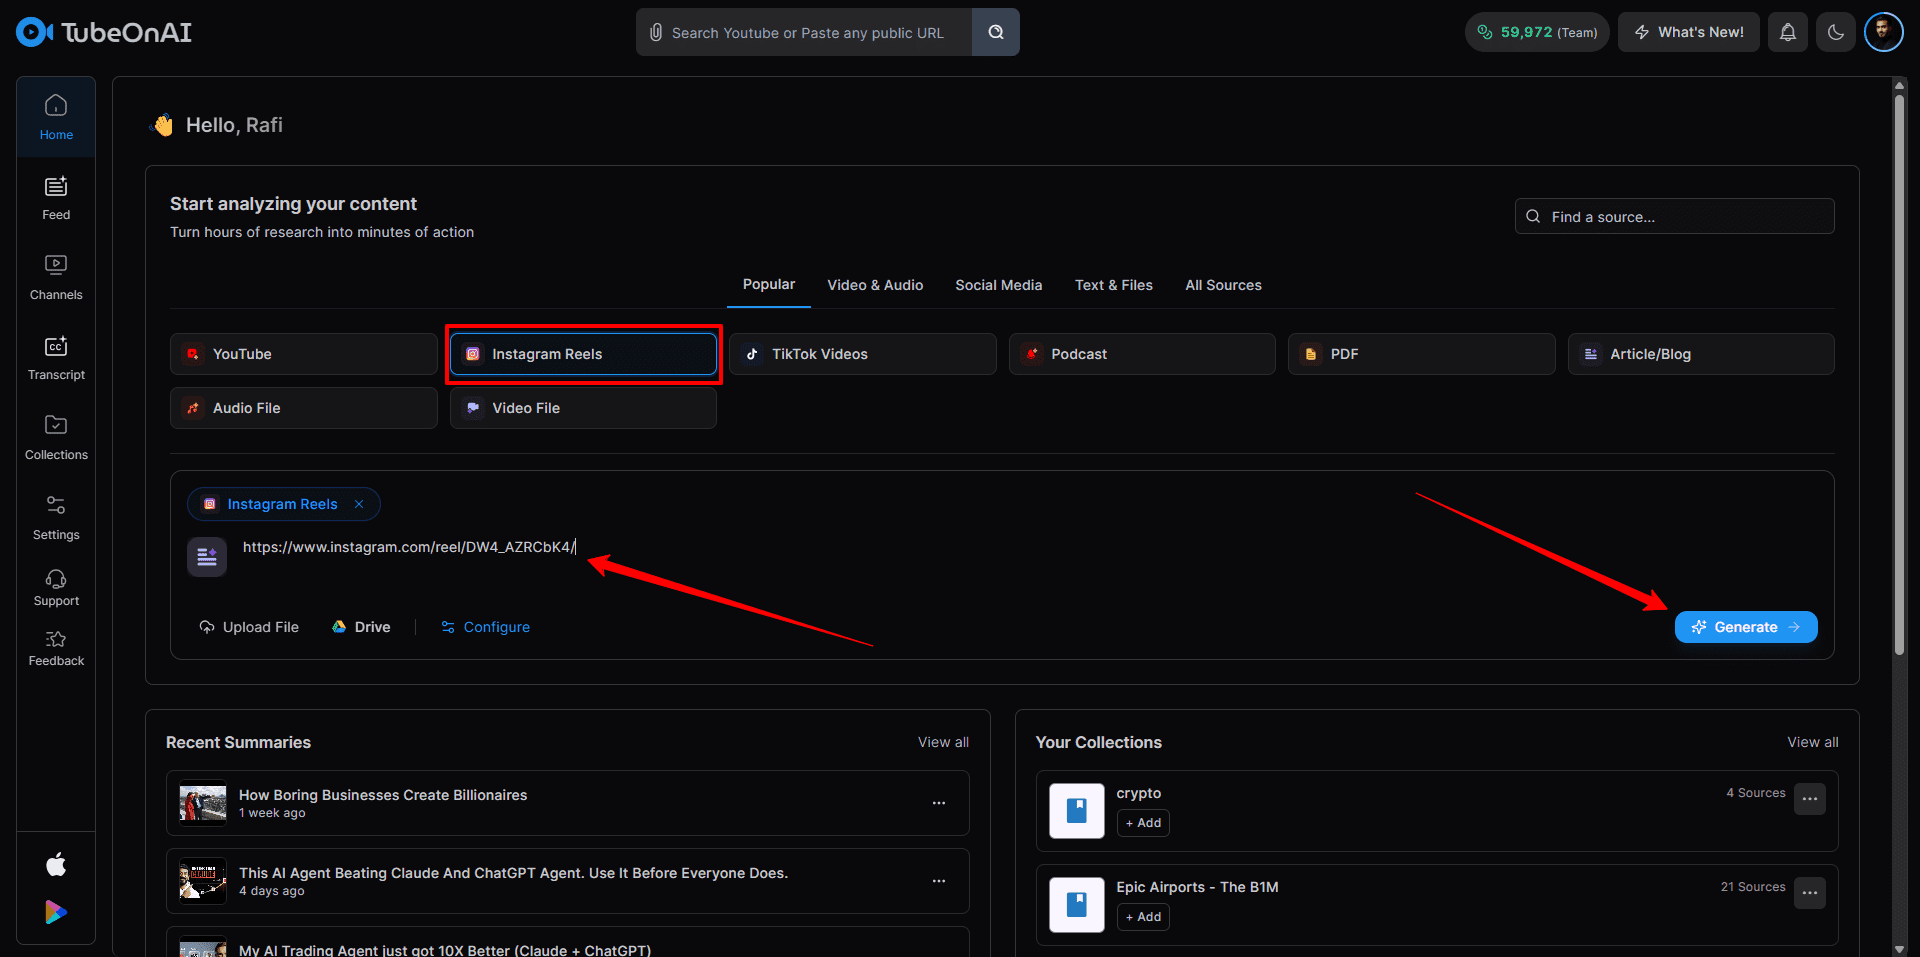Click the search magnifier button in top bar
1920x957 pixels.
996,32
